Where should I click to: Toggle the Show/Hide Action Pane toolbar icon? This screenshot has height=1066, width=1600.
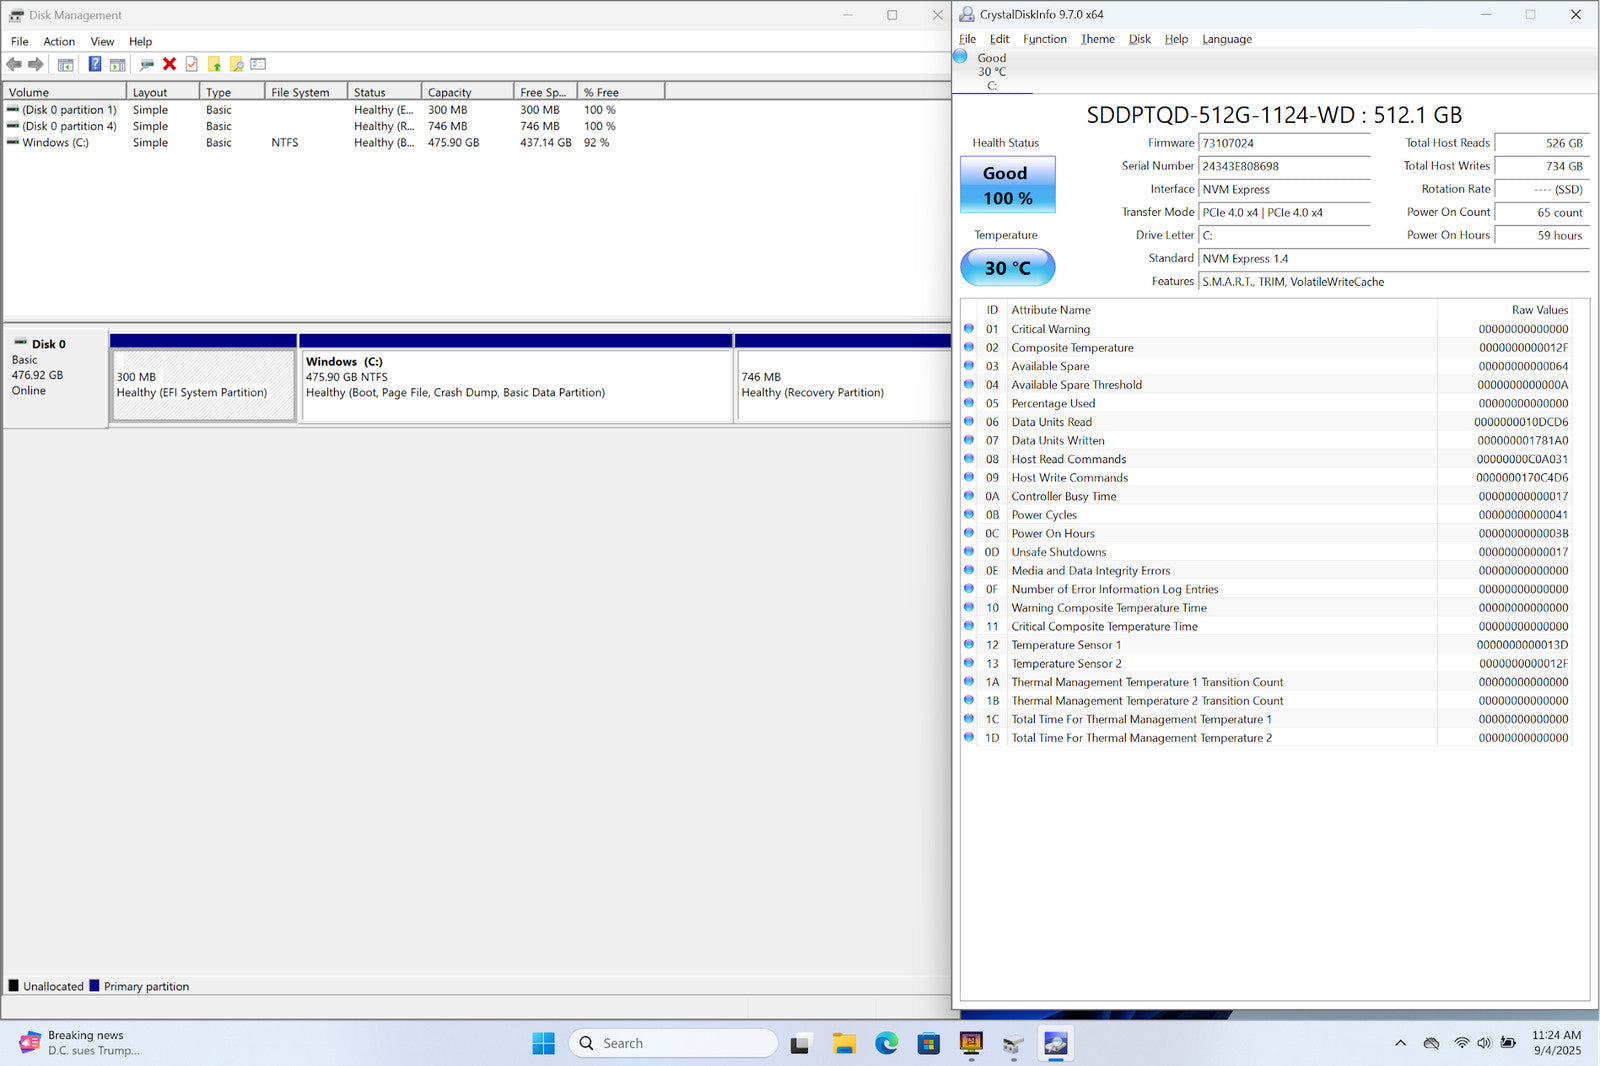coord(117,64)
